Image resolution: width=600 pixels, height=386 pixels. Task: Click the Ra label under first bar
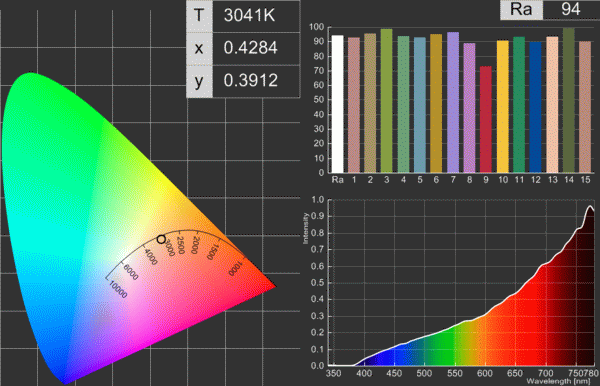click(338, 180)
